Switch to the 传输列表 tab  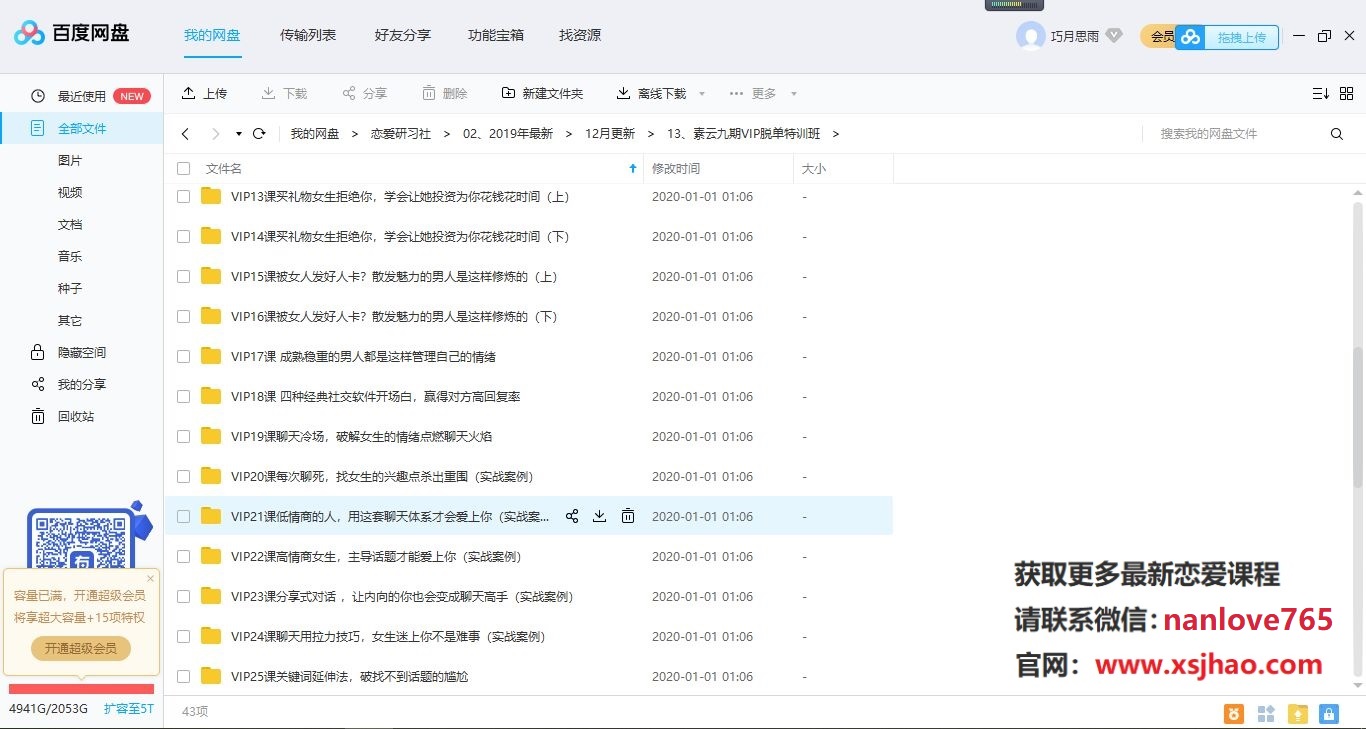click(x=307, y=35)
